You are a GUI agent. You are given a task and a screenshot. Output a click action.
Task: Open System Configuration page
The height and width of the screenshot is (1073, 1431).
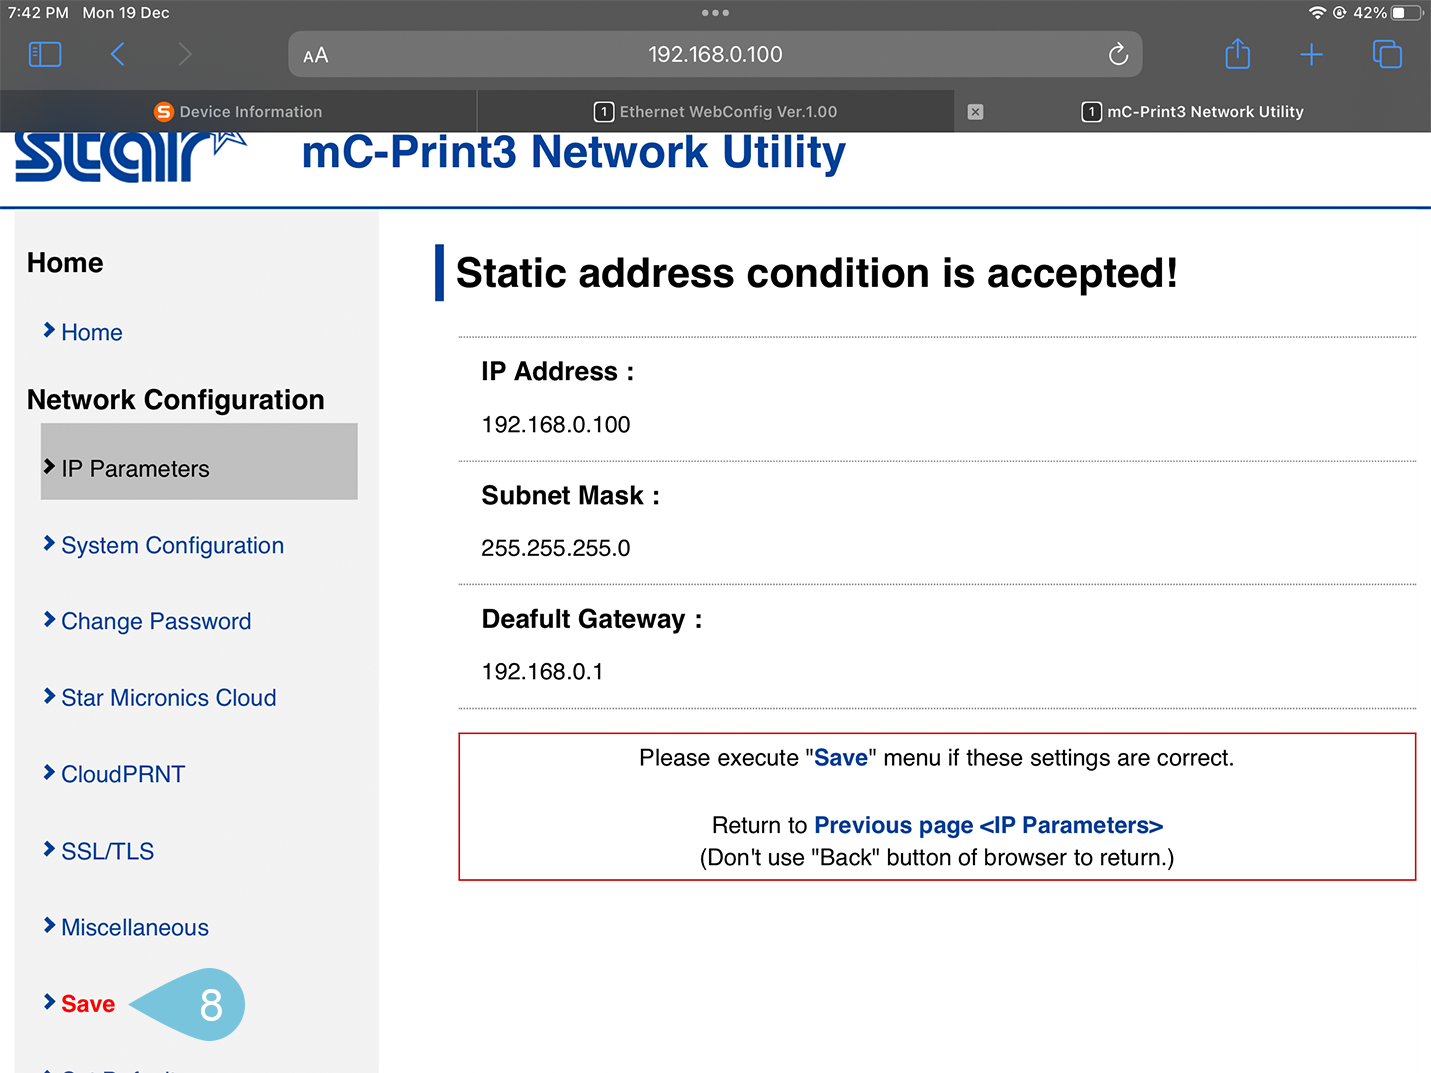point(172,546)
